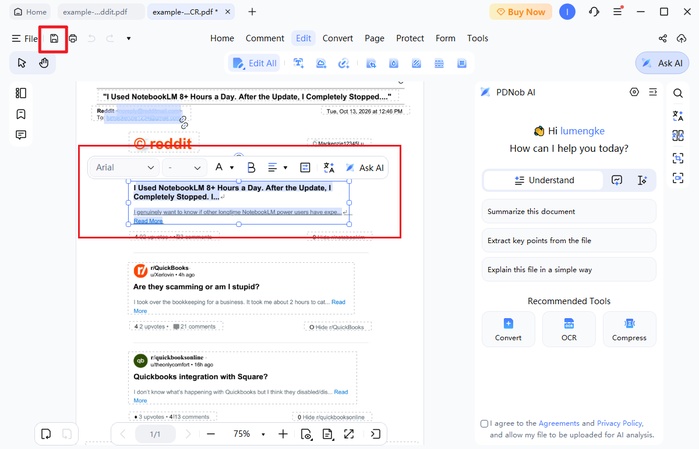The image size is (699, 449).
Task: Switch to the Home ribbon tab
Action: click(x=222, y=38)
